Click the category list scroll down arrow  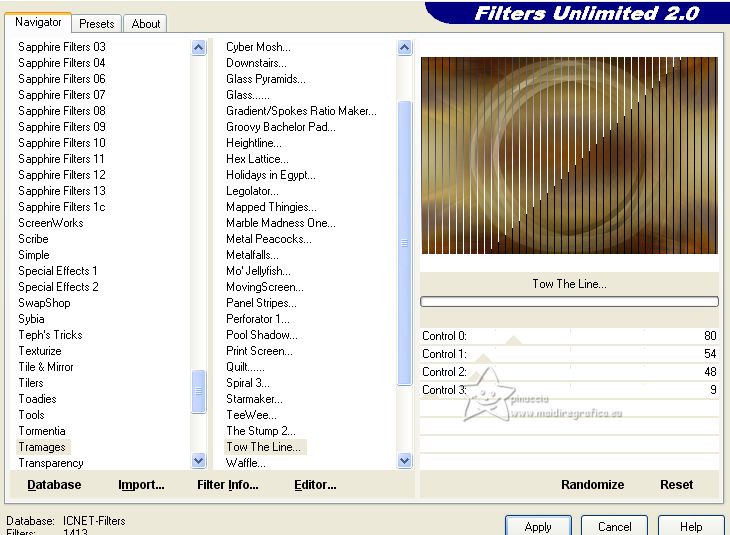coord(199,461)
